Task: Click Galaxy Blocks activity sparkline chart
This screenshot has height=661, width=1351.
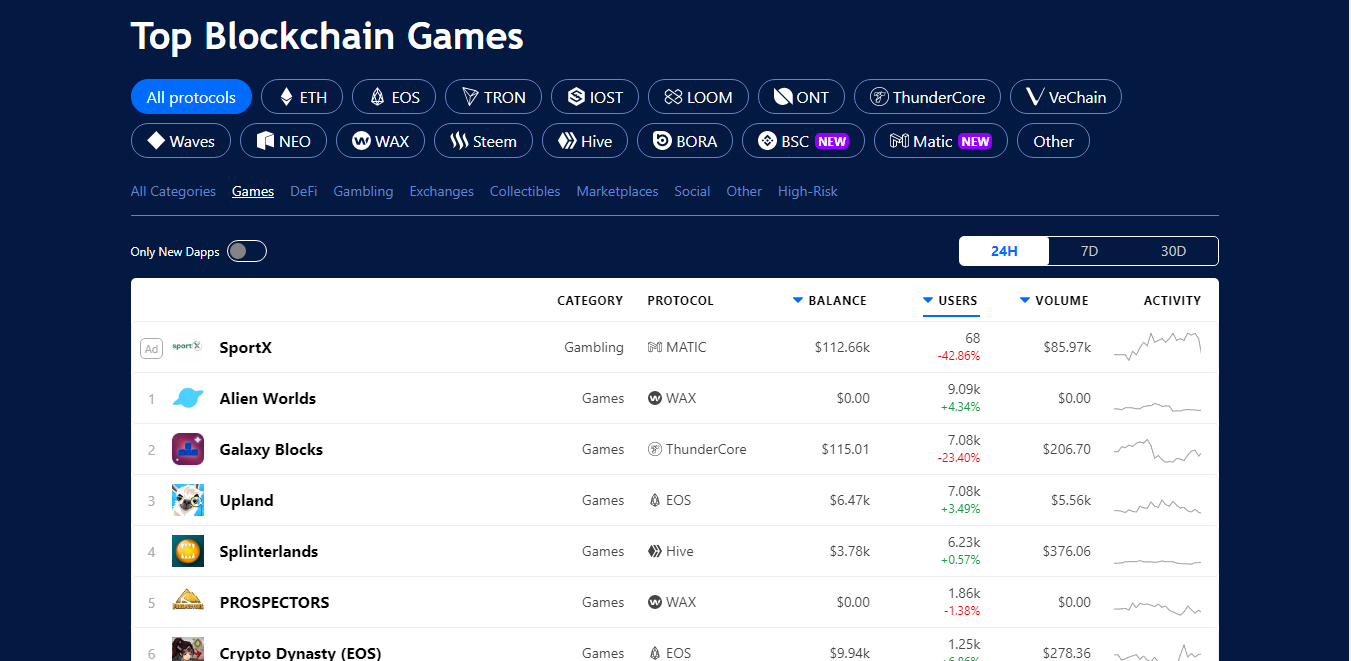Action: click(x=1158, y=449)
